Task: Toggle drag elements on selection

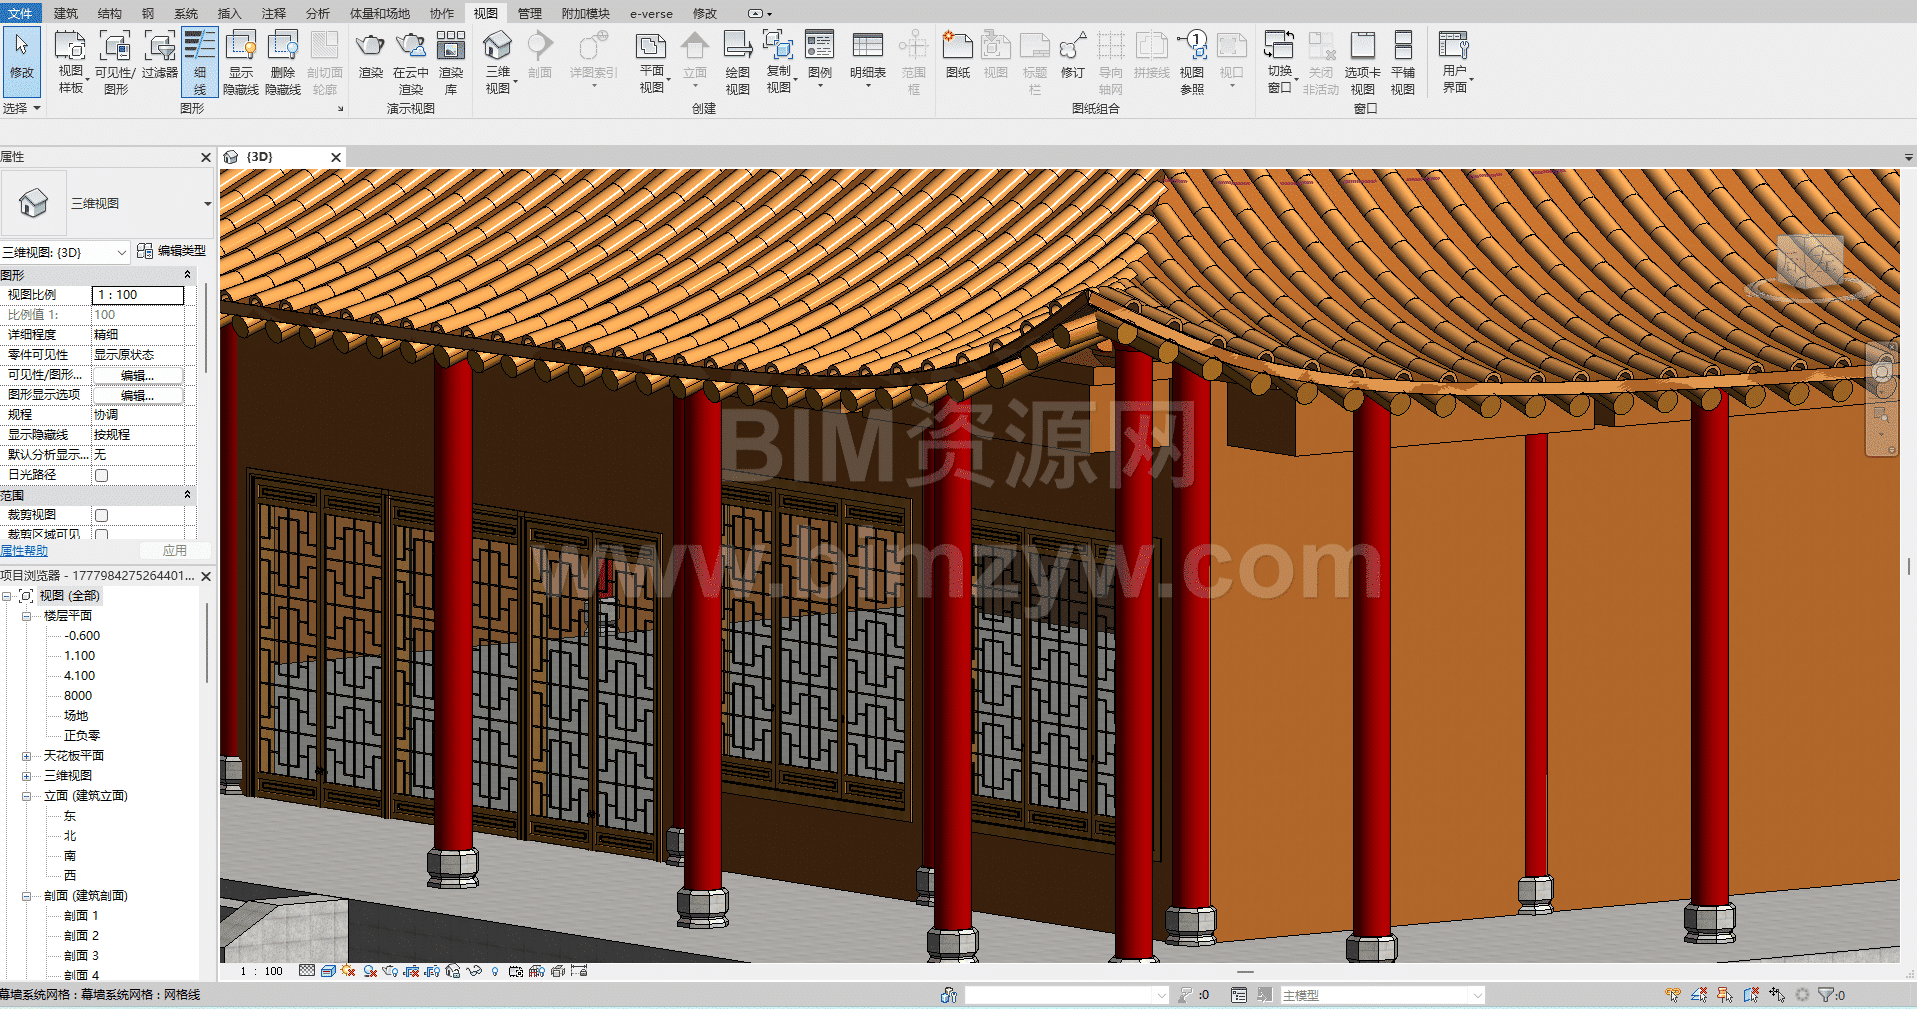Action: 1777,995
